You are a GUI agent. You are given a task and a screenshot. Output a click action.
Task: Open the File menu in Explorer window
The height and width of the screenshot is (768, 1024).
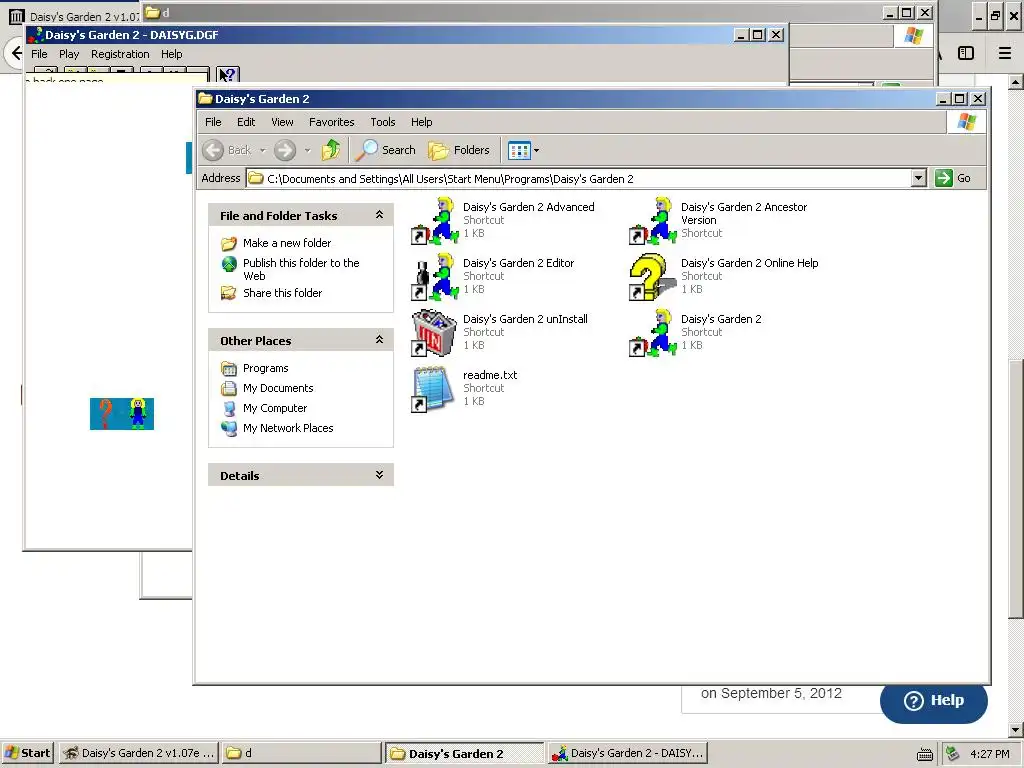tap(213, 122)
